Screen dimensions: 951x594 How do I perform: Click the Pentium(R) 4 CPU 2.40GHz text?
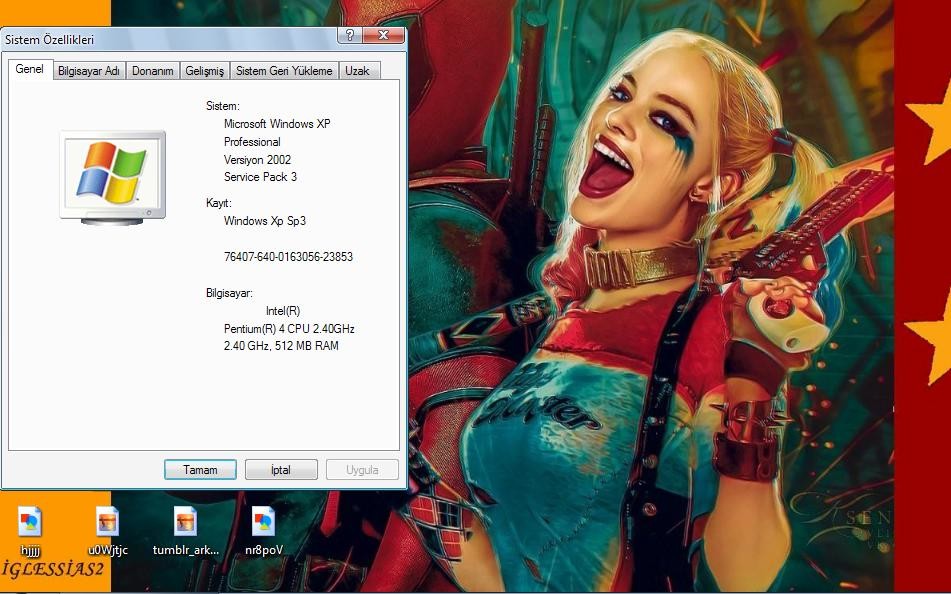click(289, 329)
